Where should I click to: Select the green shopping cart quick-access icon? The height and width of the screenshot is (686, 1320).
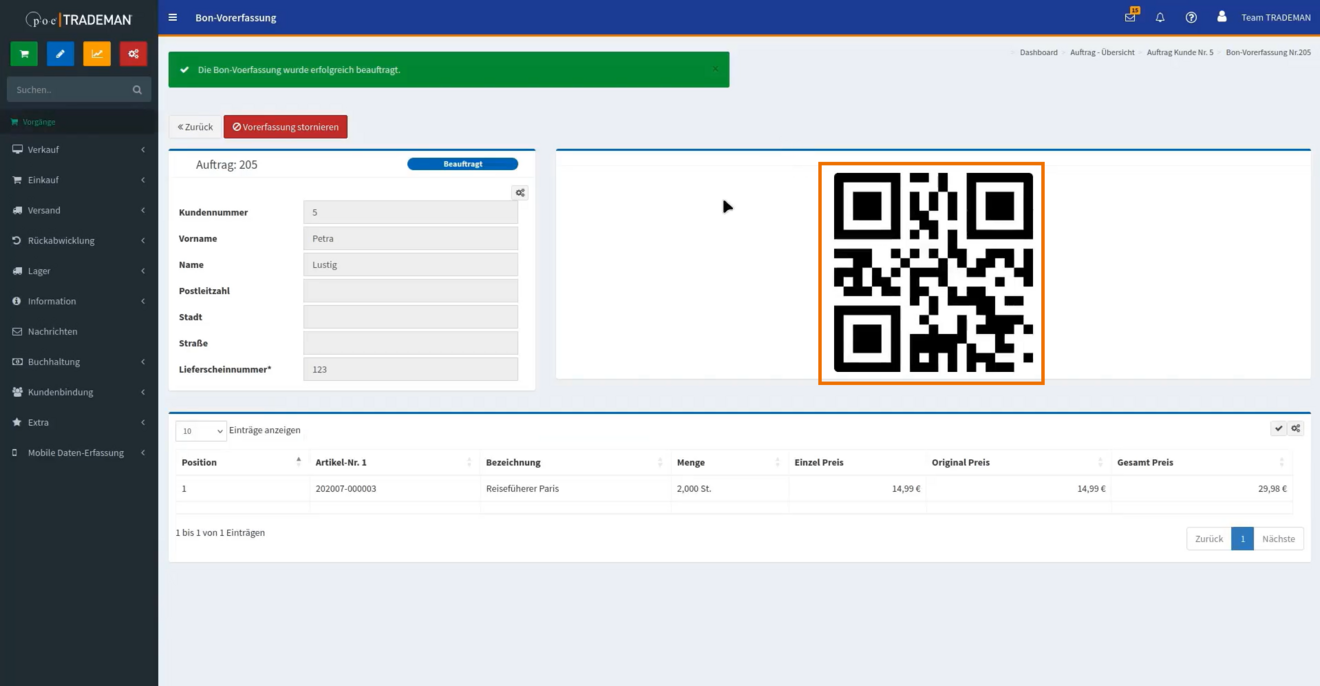(23, 53)
